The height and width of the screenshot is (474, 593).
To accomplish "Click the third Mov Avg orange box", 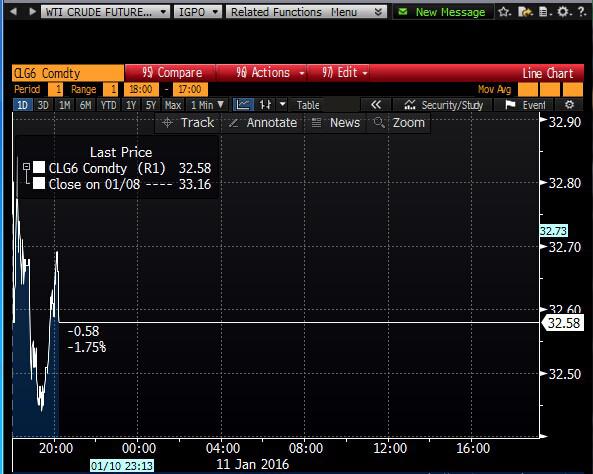I will click(573, 90).
